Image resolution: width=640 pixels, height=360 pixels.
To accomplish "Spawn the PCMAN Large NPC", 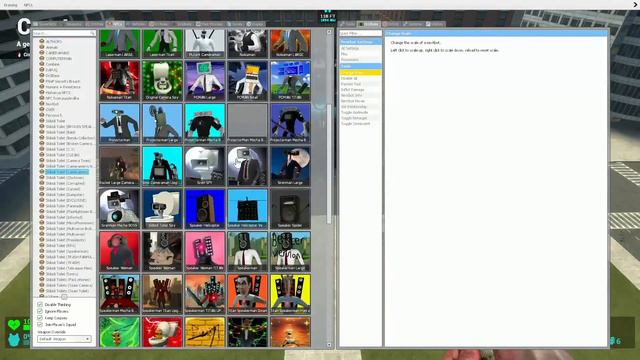I will click(x=204, y=80).
